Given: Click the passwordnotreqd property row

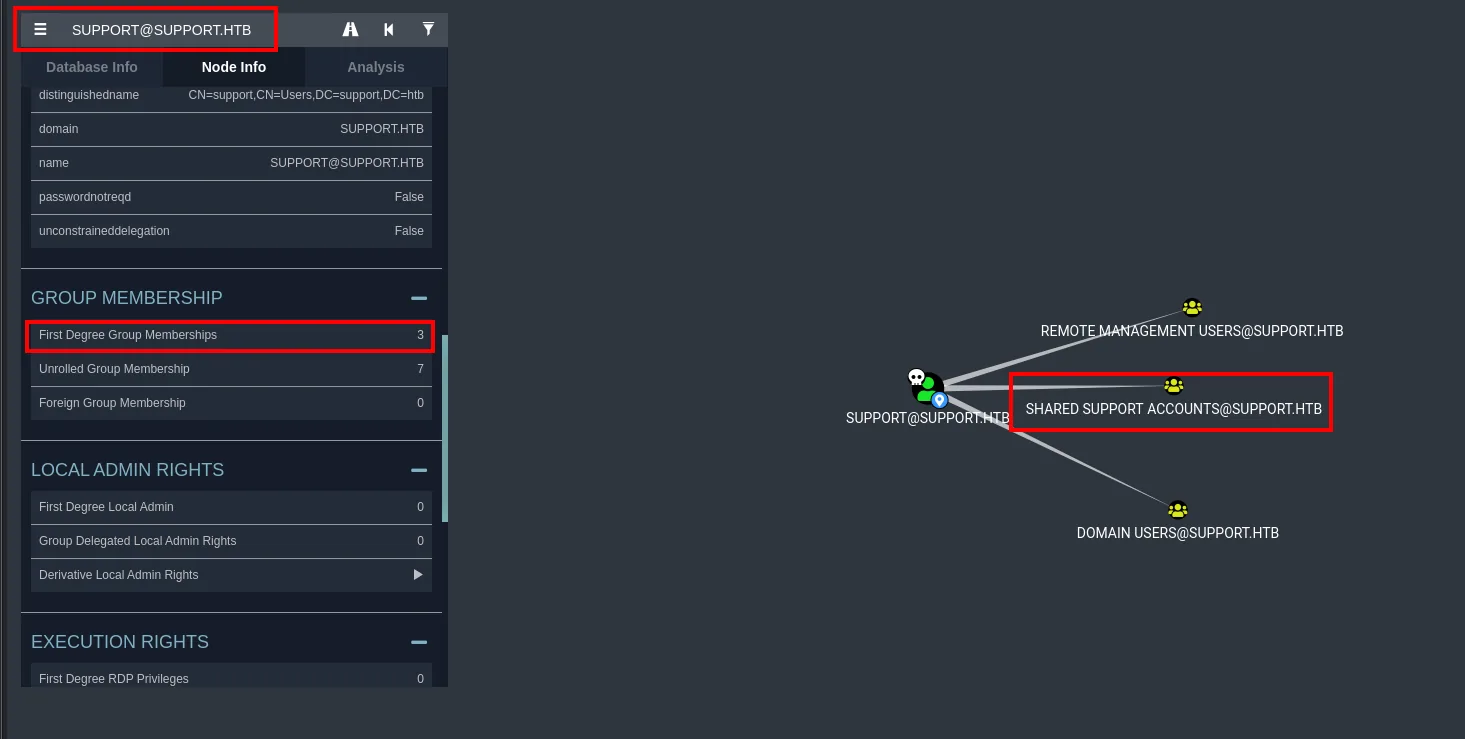Looking at the screenshot, I should point(231,197).
